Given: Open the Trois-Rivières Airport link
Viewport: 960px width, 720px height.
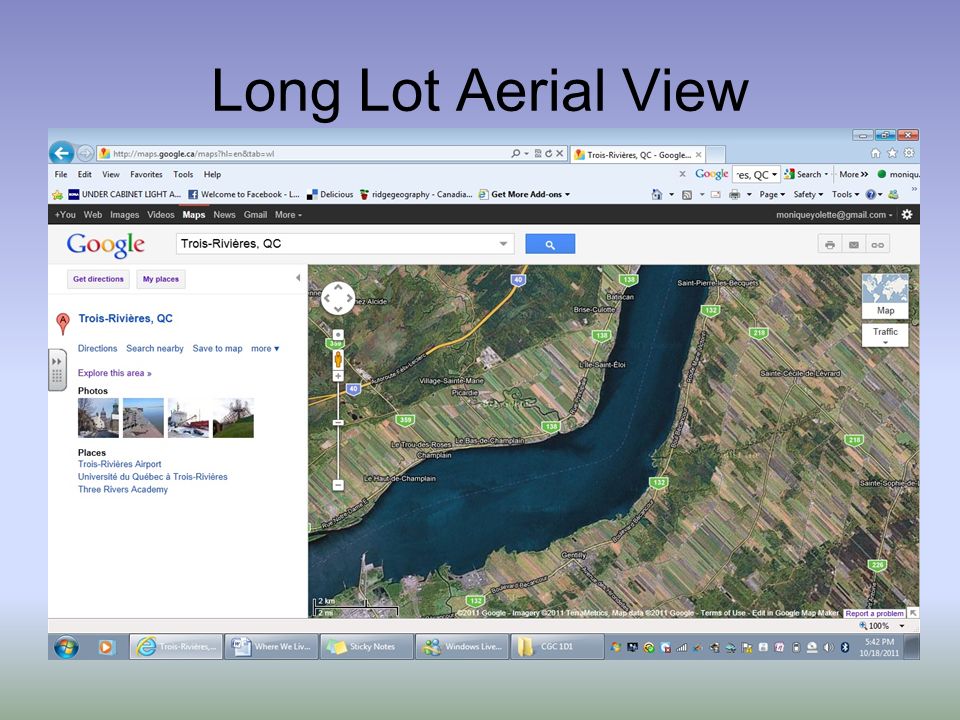Looking at the screenshot, I should (119, 464).
